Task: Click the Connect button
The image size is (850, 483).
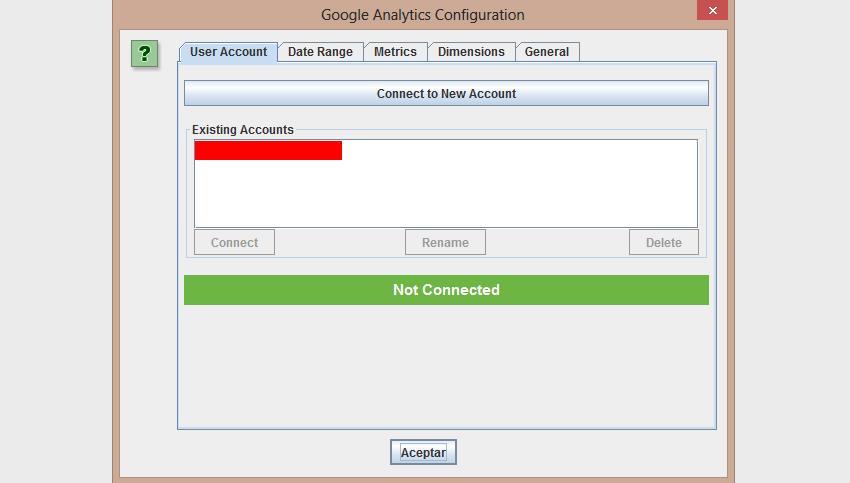Action: [x=234, y=242]
